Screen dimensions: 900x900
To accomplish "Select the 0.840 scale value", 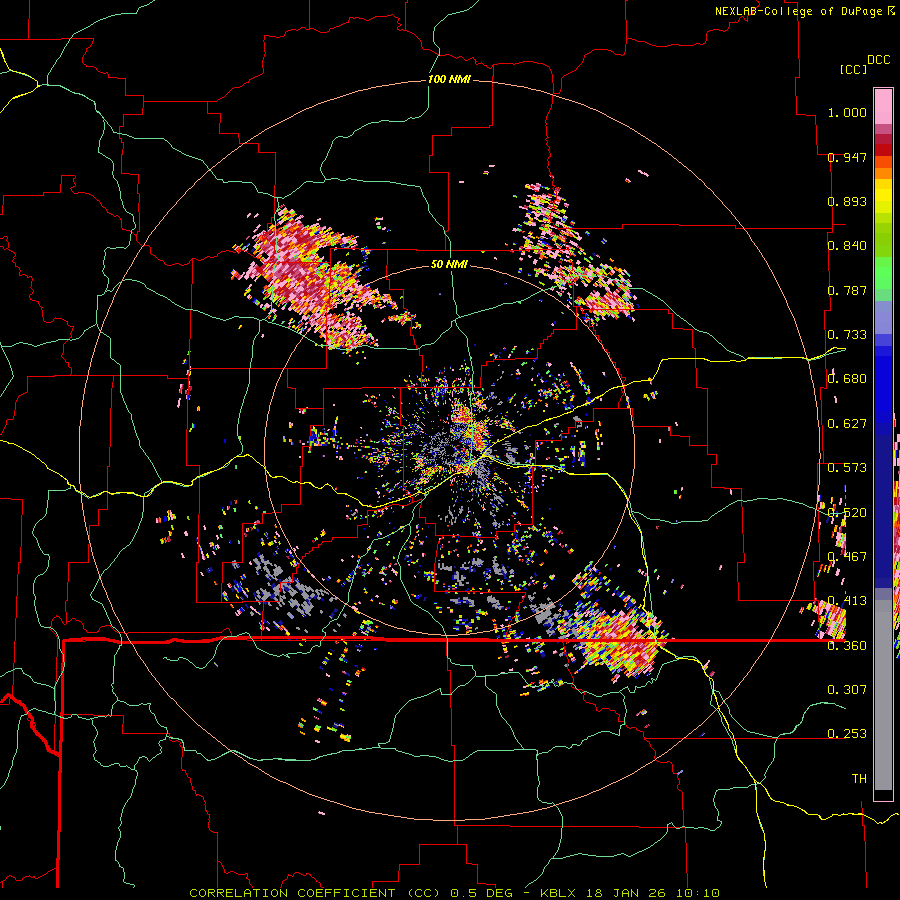I will [x=847, y=246].
